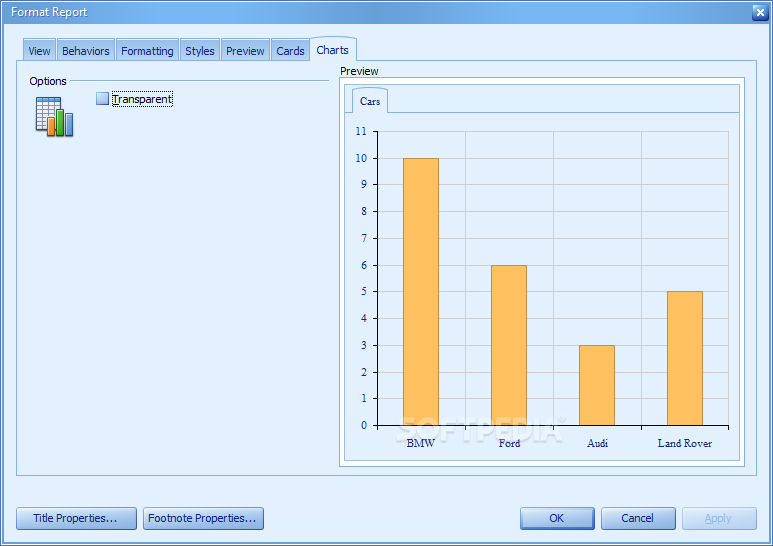Click the 11 value on the y-axis

361,131
